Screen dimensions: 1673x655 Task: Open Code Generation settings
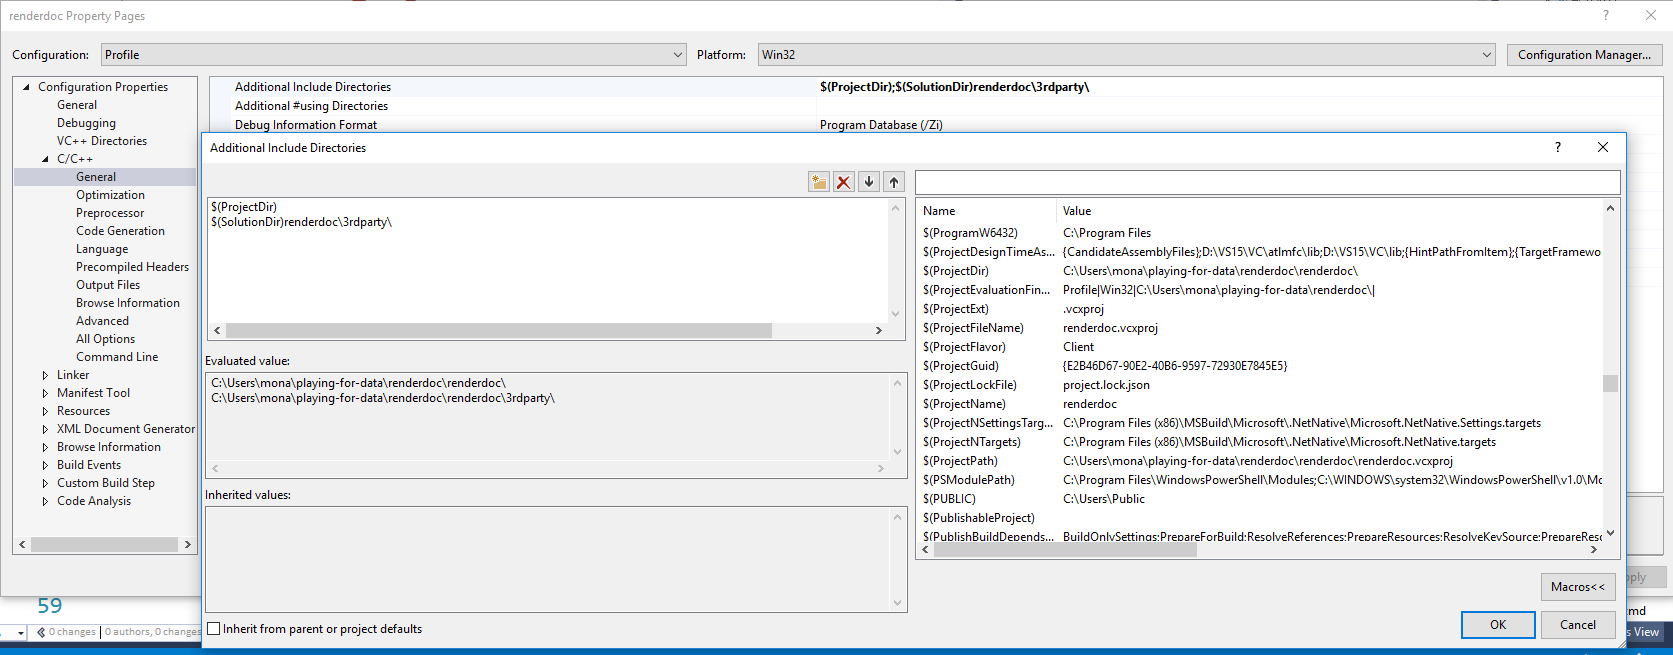120,231
